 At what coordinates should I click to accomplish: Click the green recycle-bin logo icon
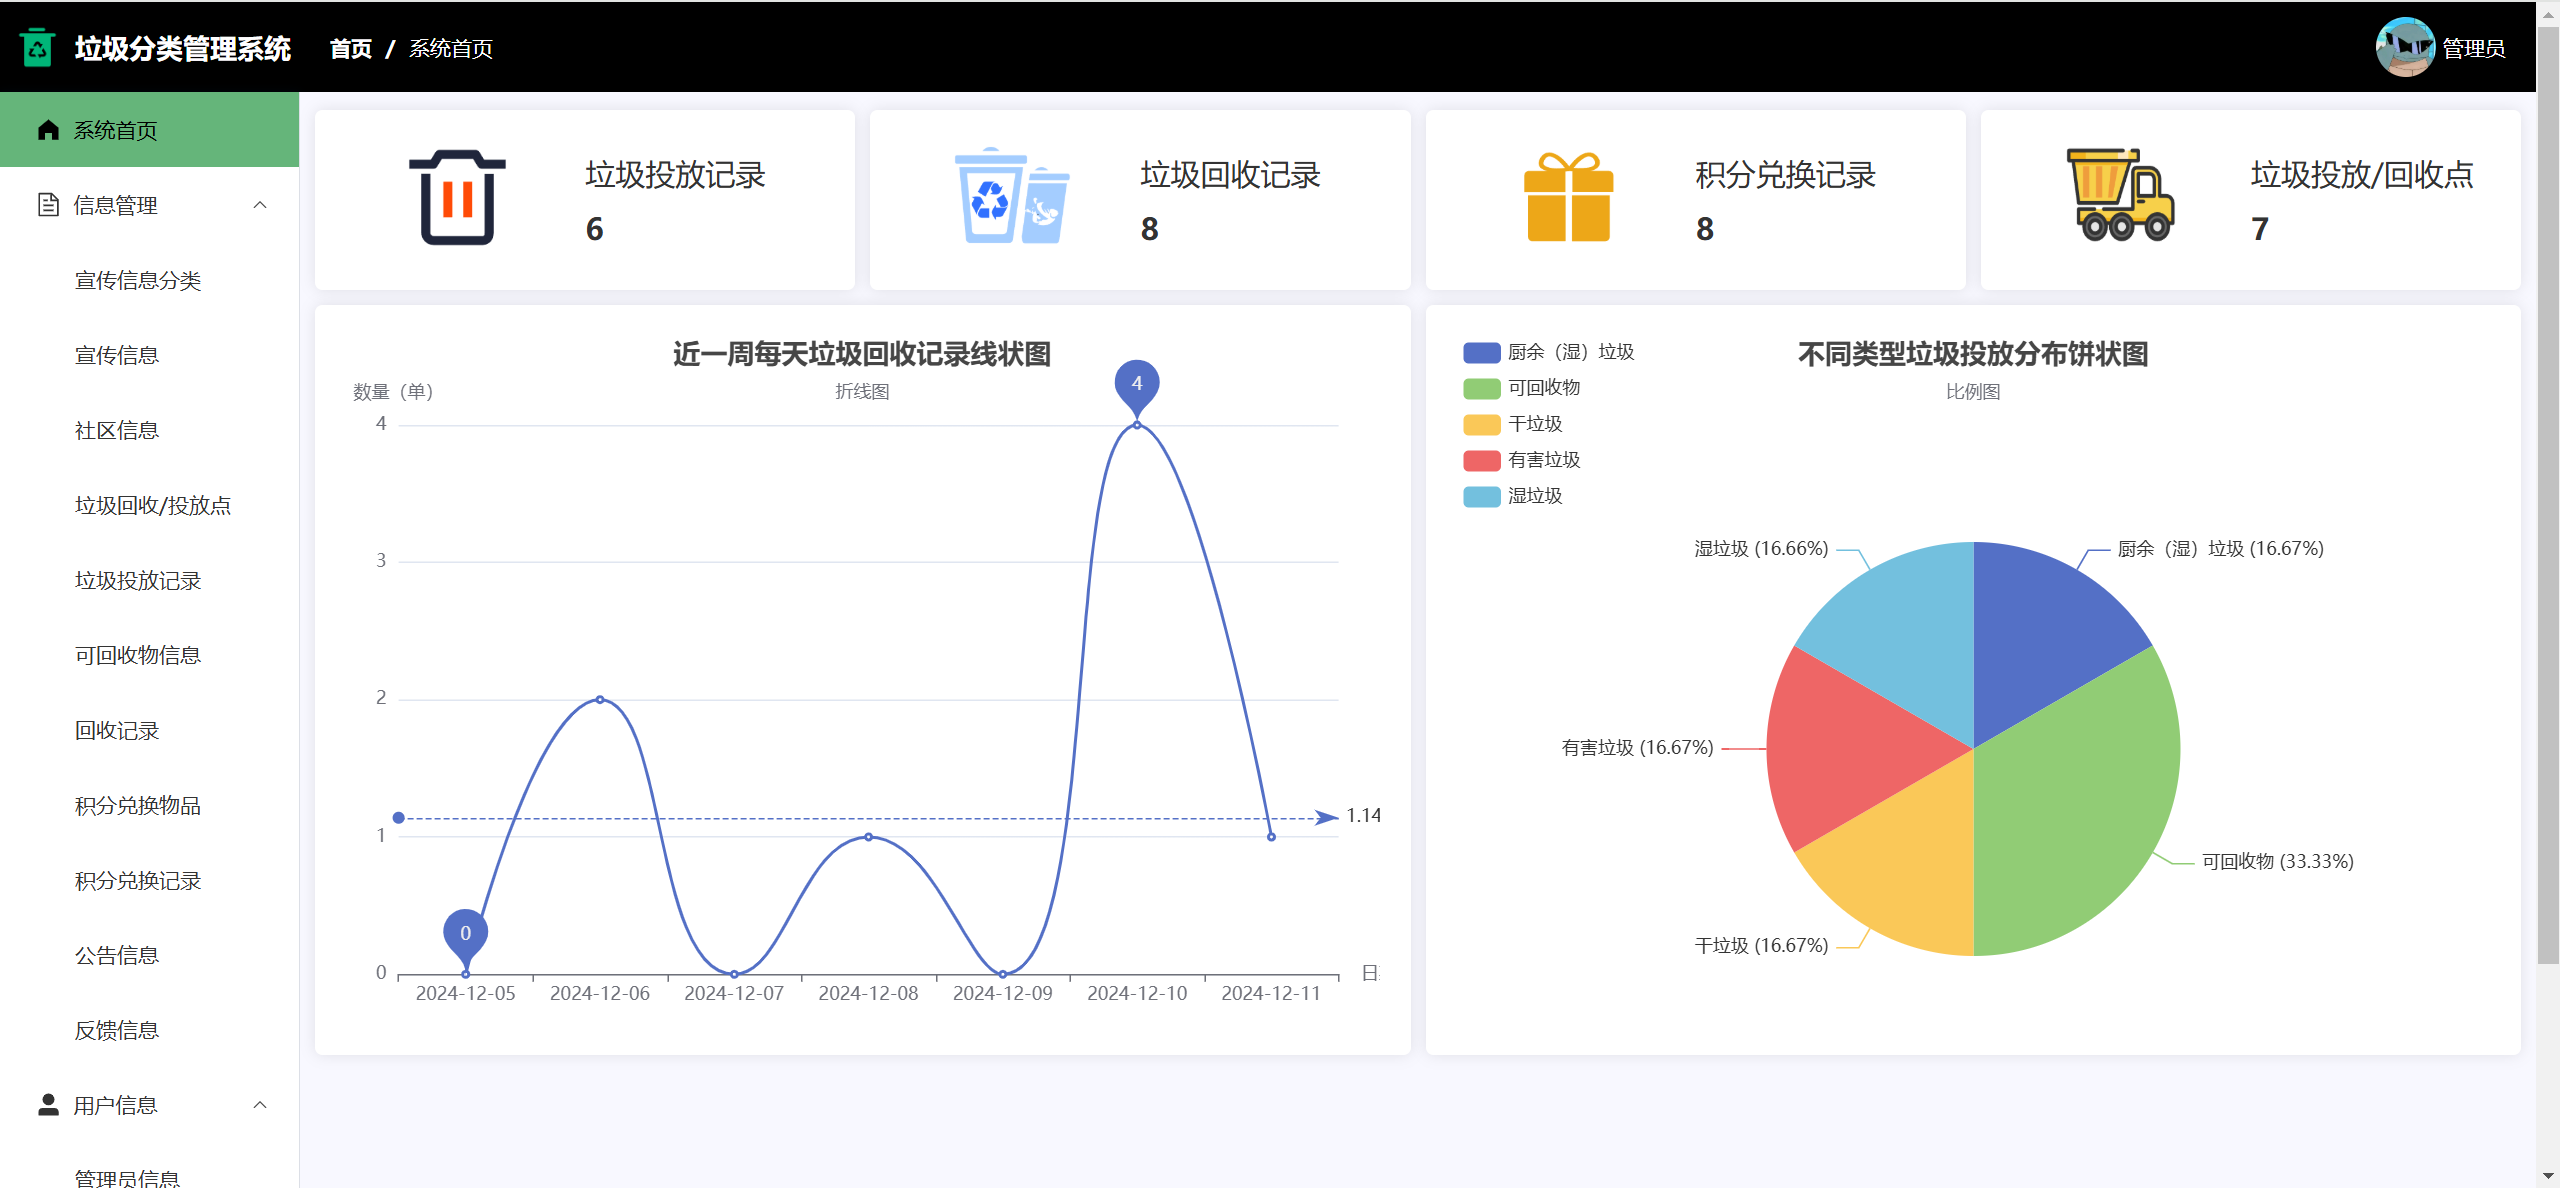tap(37, 47)
